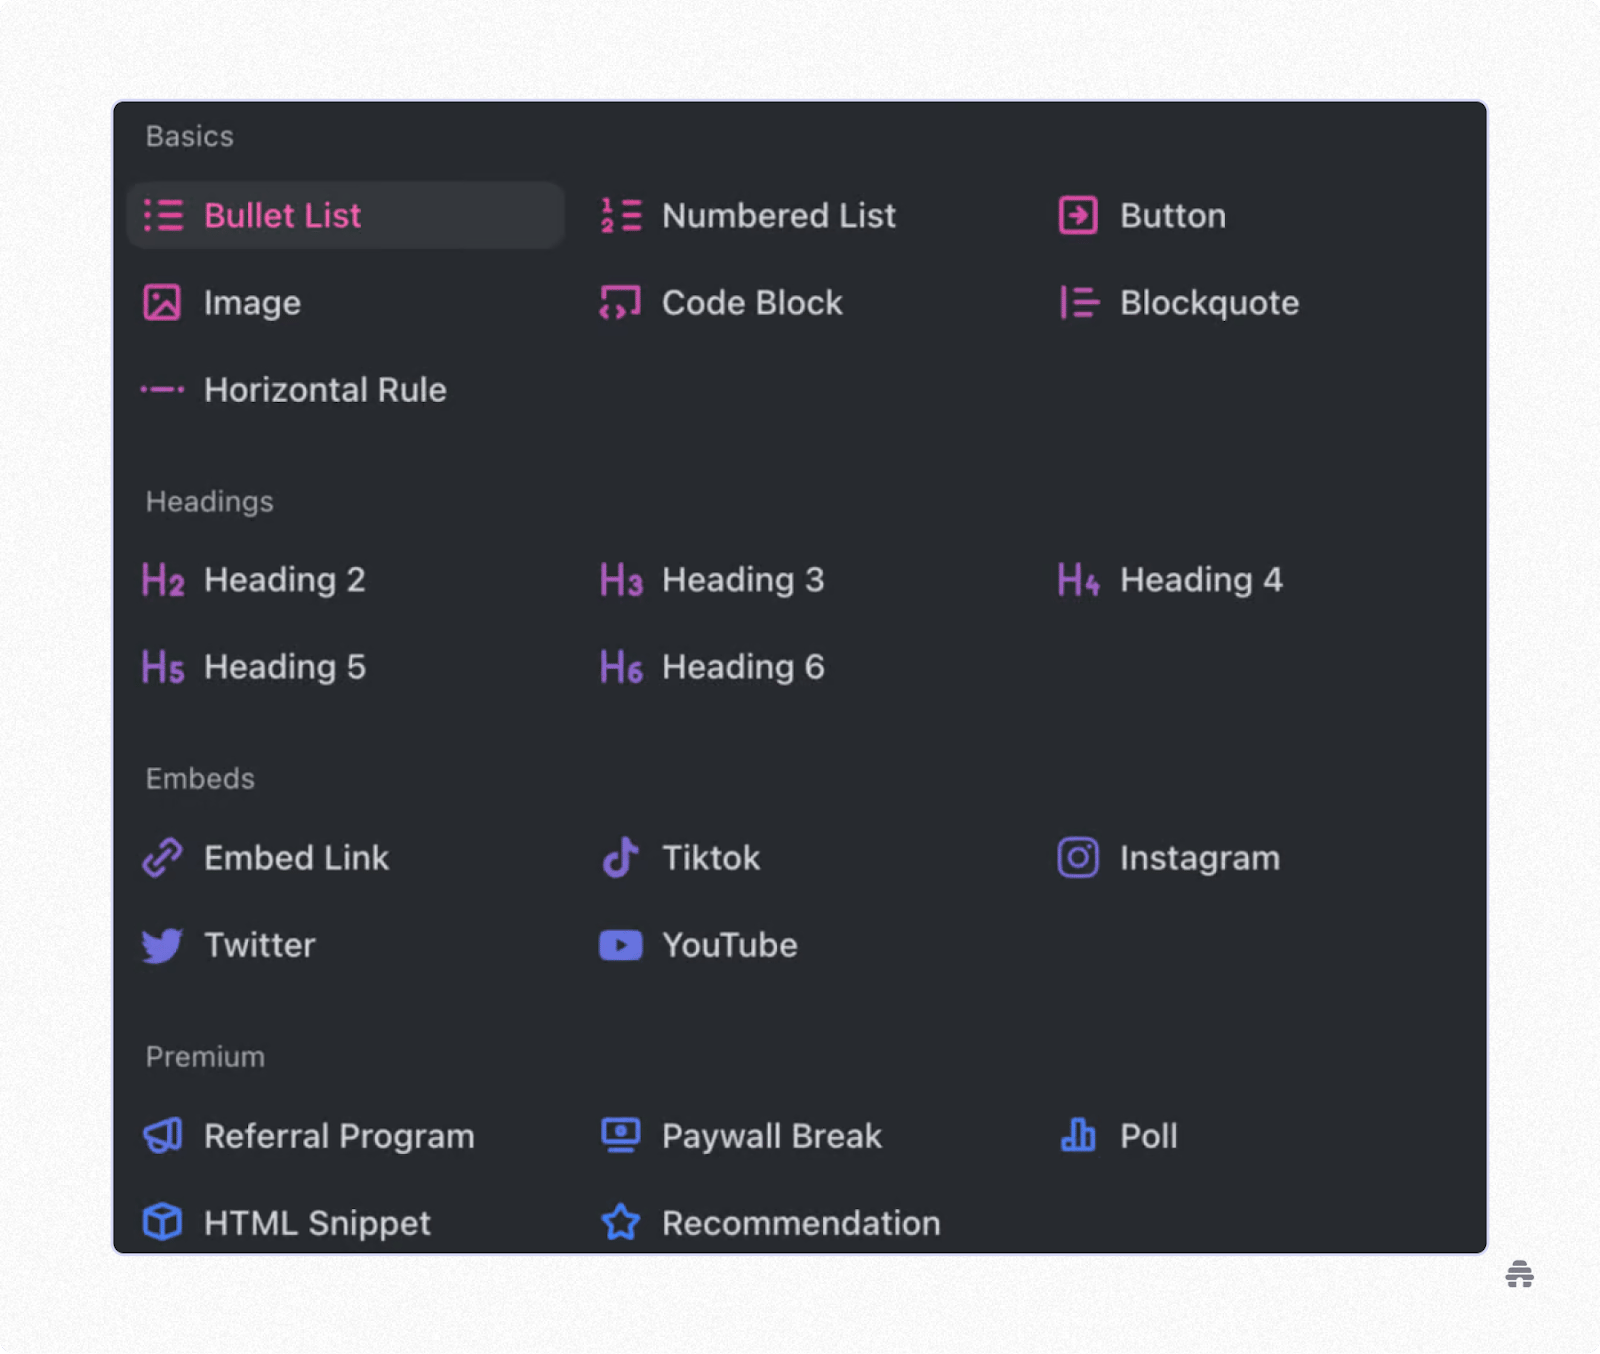Add a Poll label
1600x1354 pixels.
[1149, 1136]
